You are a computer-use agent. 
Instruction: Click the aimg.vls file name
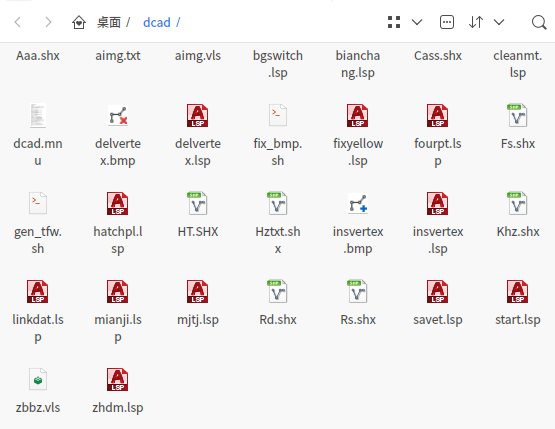click(x=198, y=56)
